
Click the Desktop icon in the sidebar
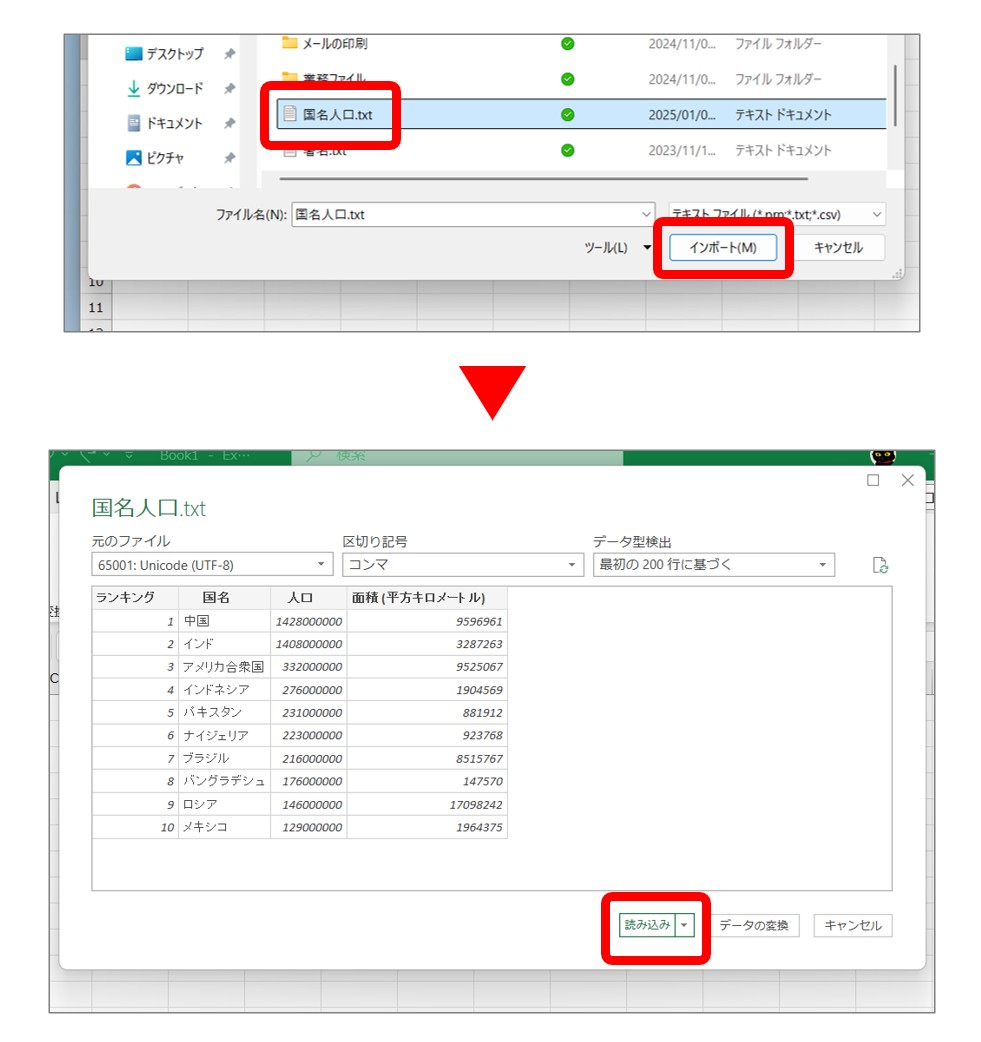(x=134, y=54)
